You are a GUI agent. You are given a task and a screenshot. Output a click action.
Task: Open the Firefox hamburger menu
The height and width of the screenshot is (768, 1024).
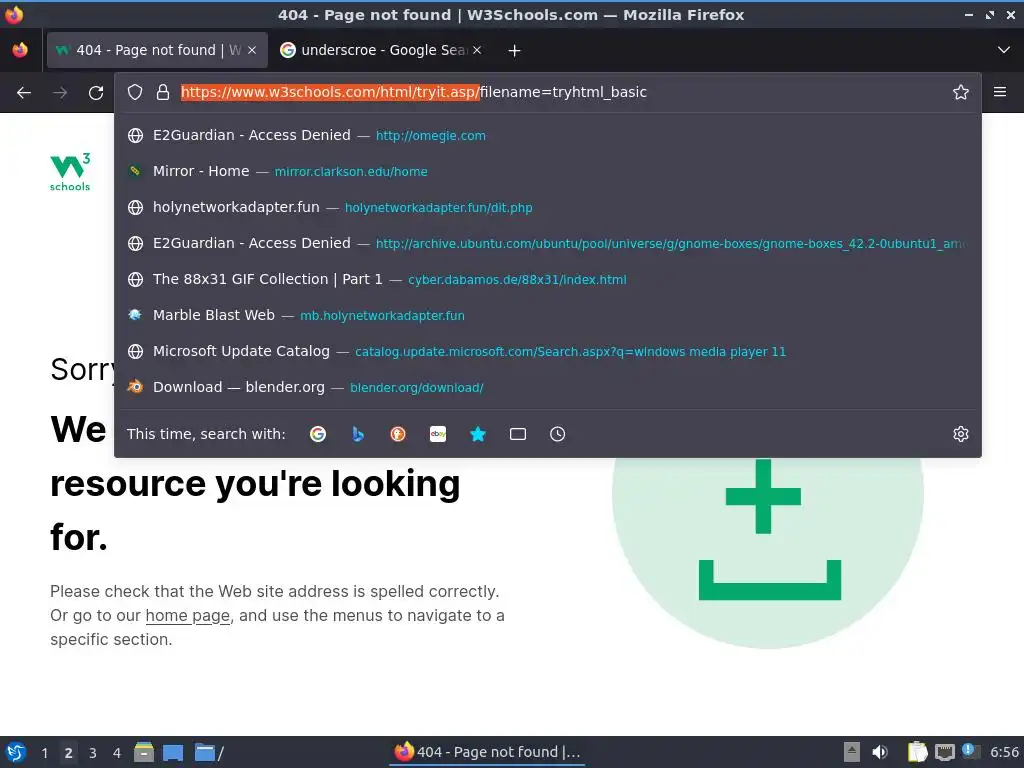1000,92
